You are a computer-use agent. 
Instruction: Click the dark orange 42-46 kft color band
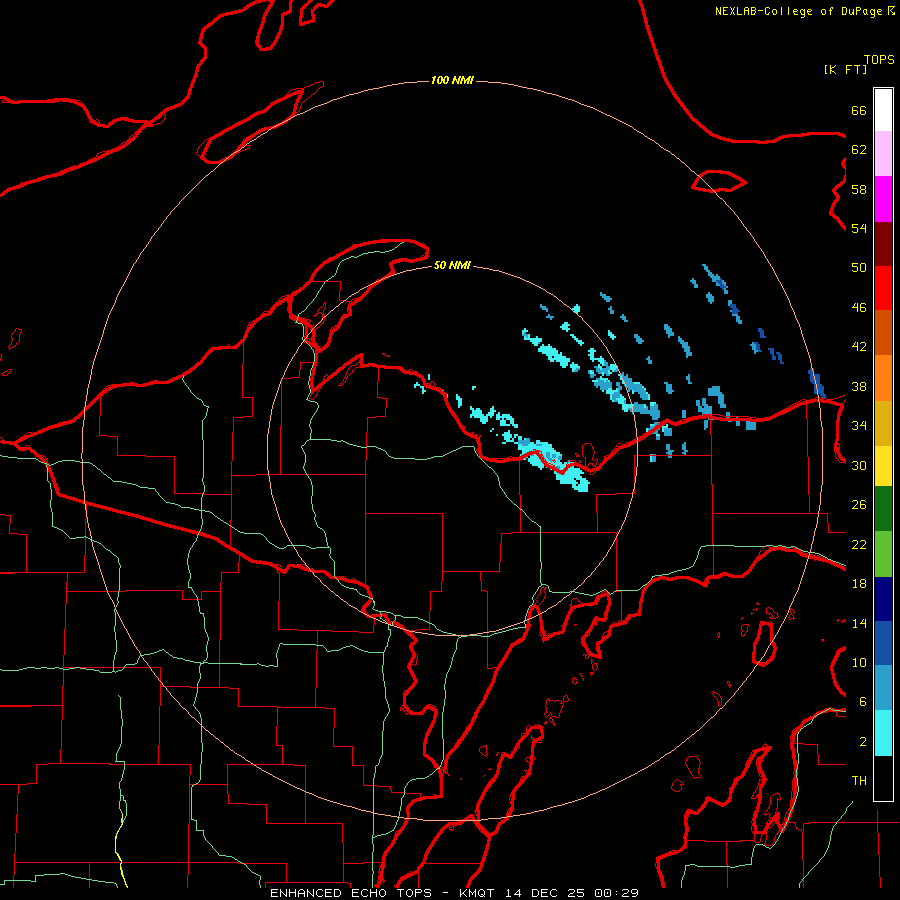[883, 333]
